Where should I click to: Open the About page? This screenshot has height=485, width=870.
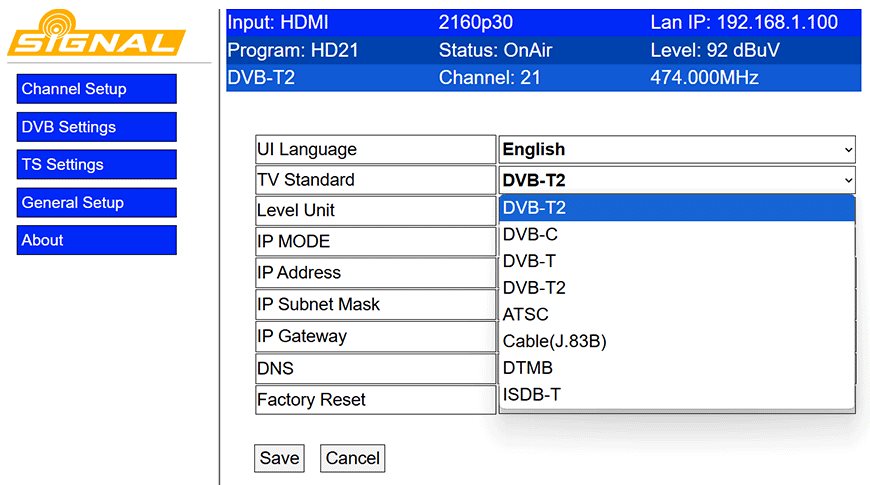(96, 241)
